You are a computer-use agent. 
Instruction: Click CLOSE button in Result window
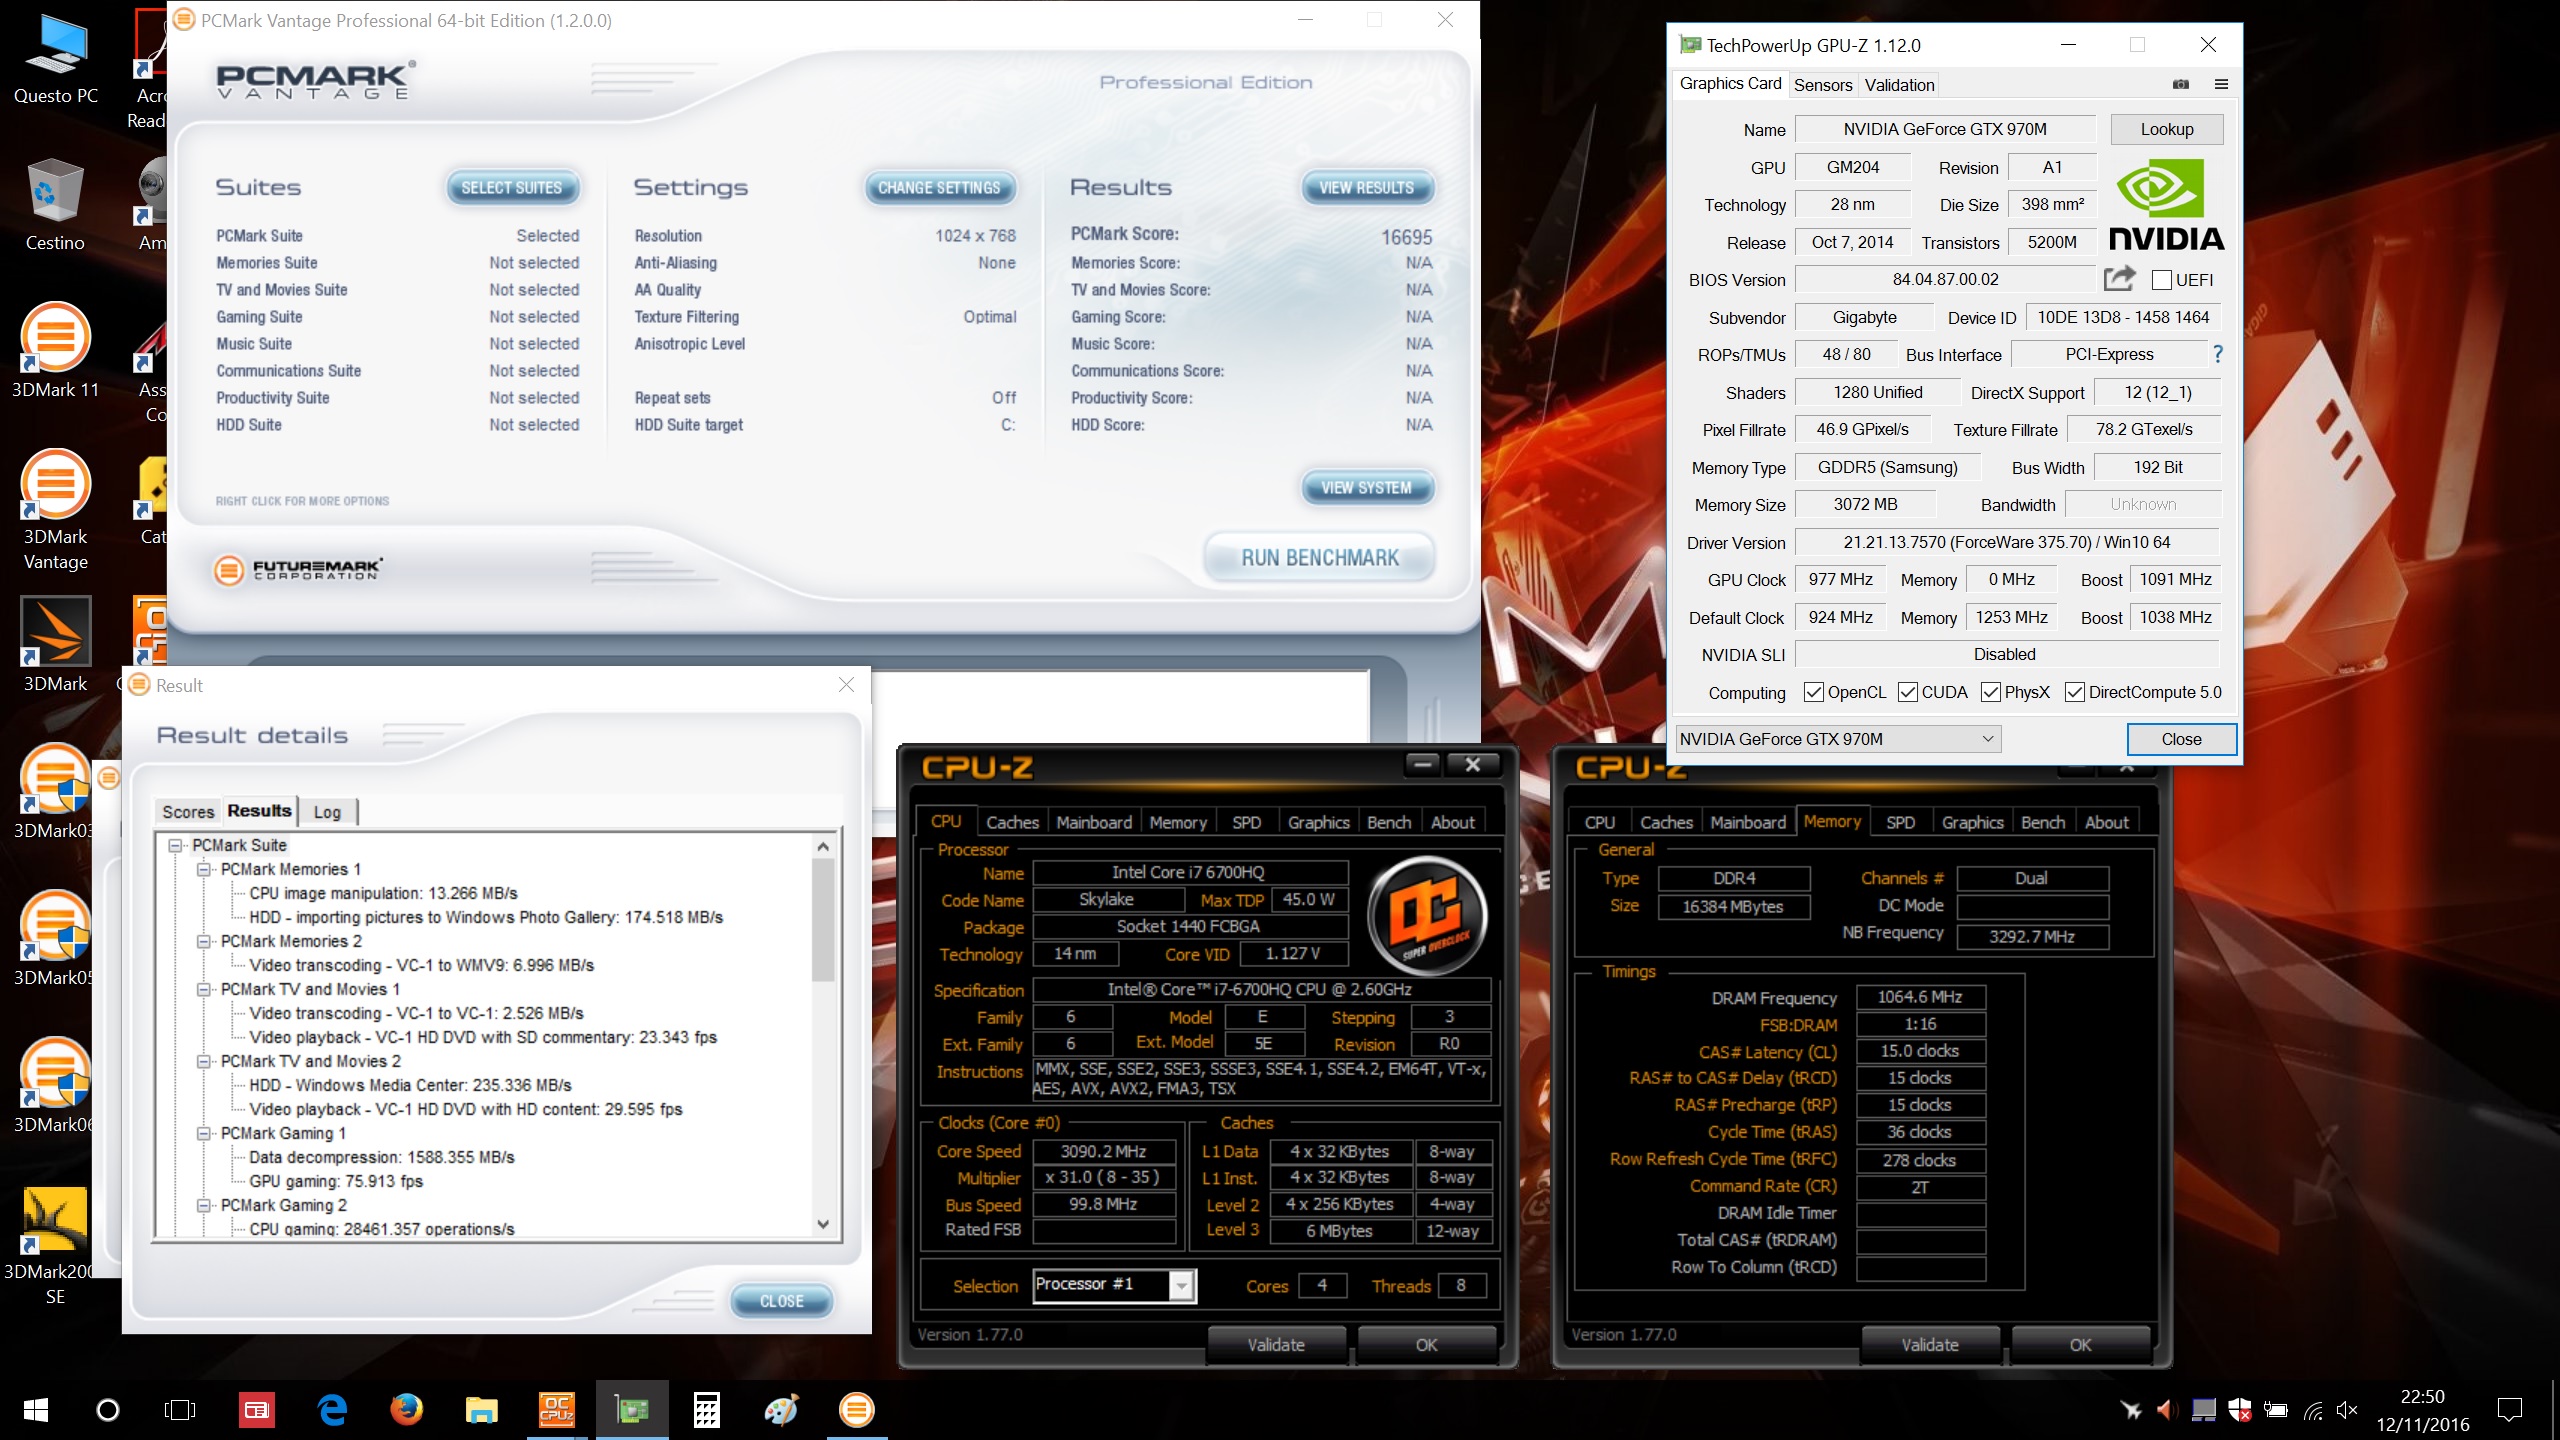point(781,1301)
